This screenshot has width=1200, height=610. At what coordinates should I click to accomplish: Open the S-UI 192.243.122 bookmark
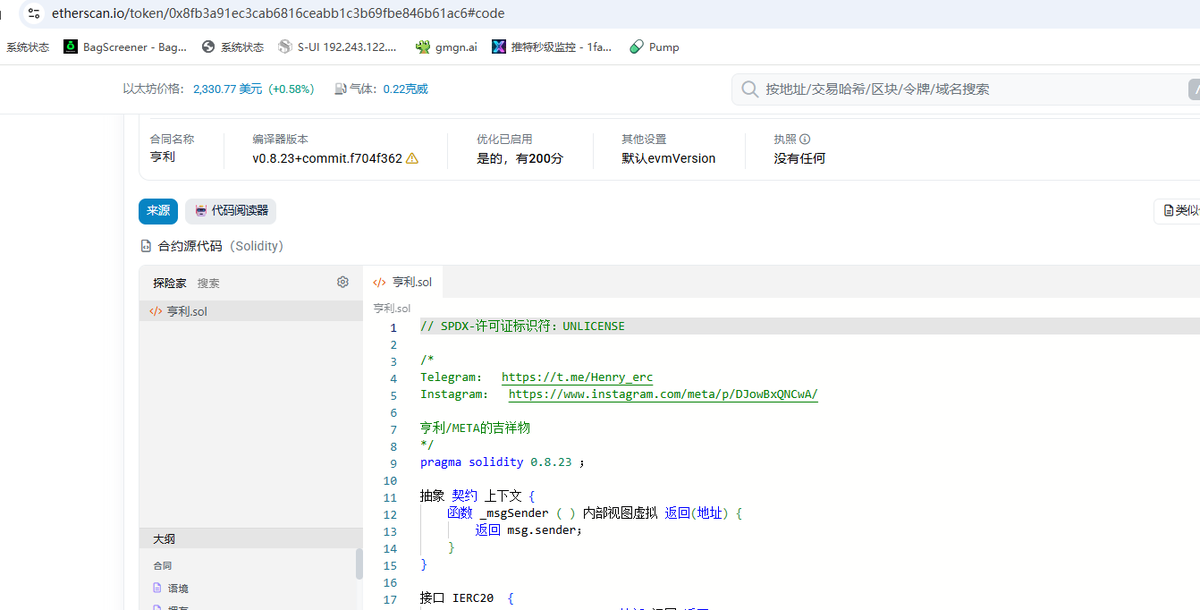[337, 47]
